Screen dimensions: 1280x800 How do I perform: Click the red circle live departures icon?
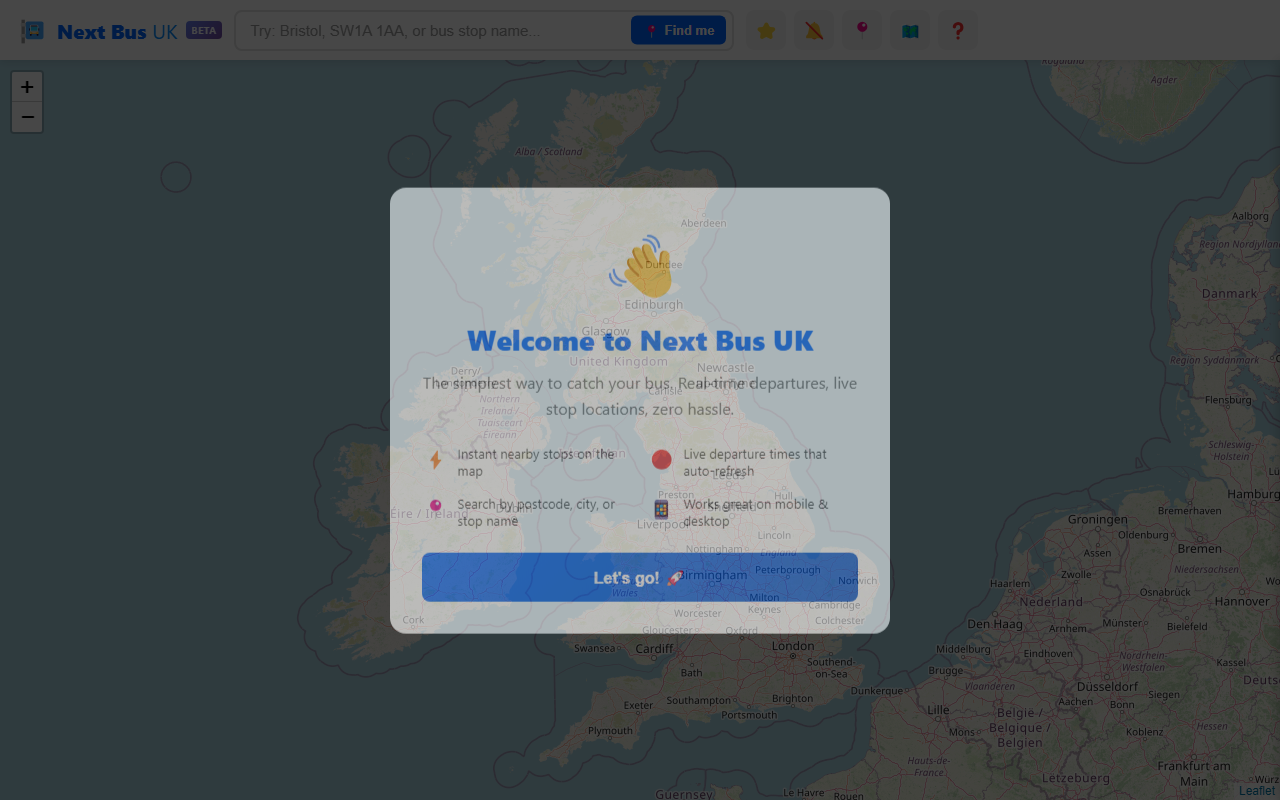(661, 459)
